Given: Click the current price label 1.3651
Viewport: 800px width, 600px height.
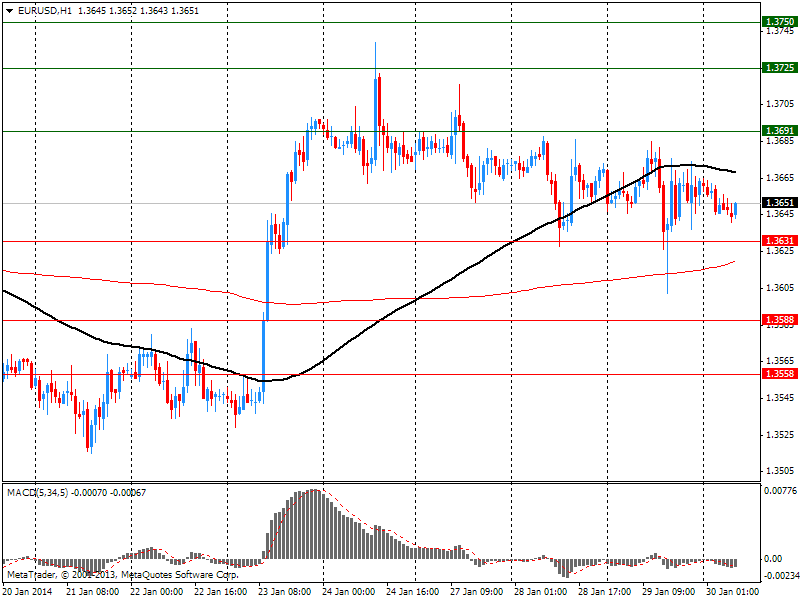Looking at the screenshot, I should [780, 203].
